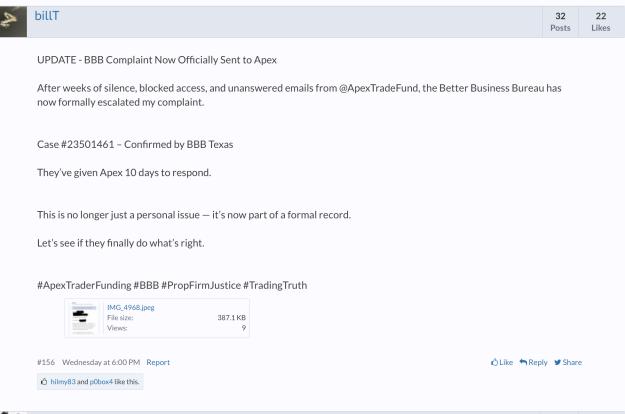Viewport: 625px width, 414px height.
Task: Open the #156 post permalink
Action: (46, 362)
